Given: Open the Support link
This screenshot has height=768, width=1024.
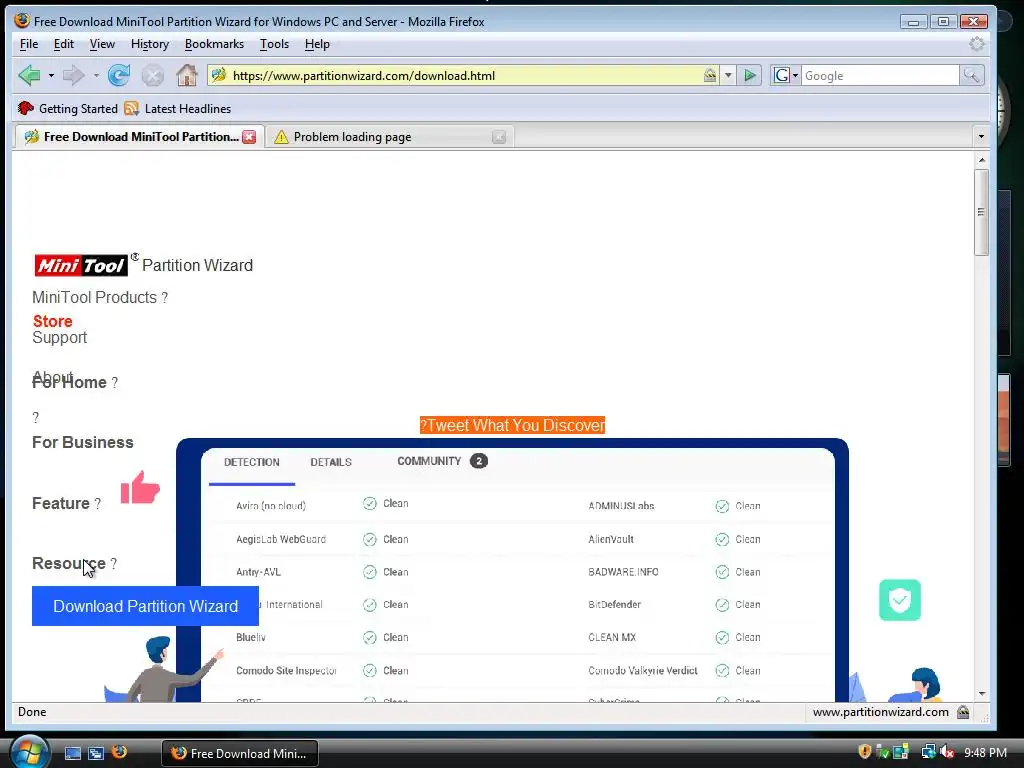Looking at the screenshot, I should 59,338.
